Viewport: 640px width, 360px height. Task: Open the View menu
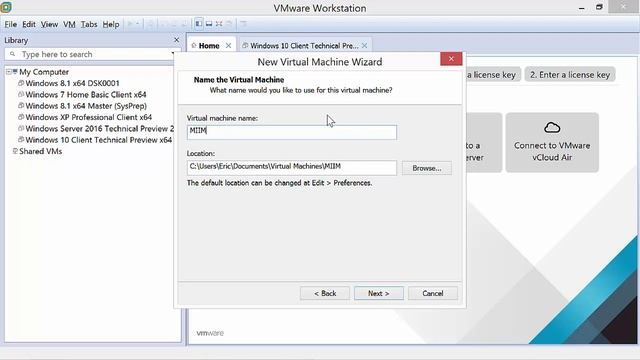[x=49, y=24]
